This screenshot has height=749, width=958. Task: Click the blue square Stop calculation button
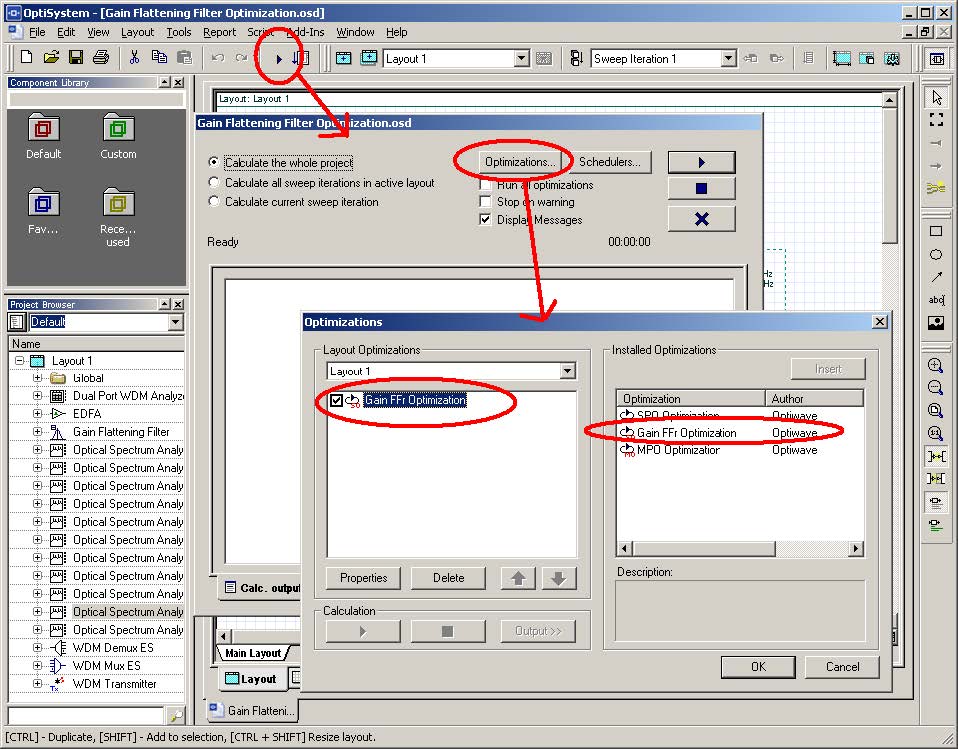click(701, 189)
